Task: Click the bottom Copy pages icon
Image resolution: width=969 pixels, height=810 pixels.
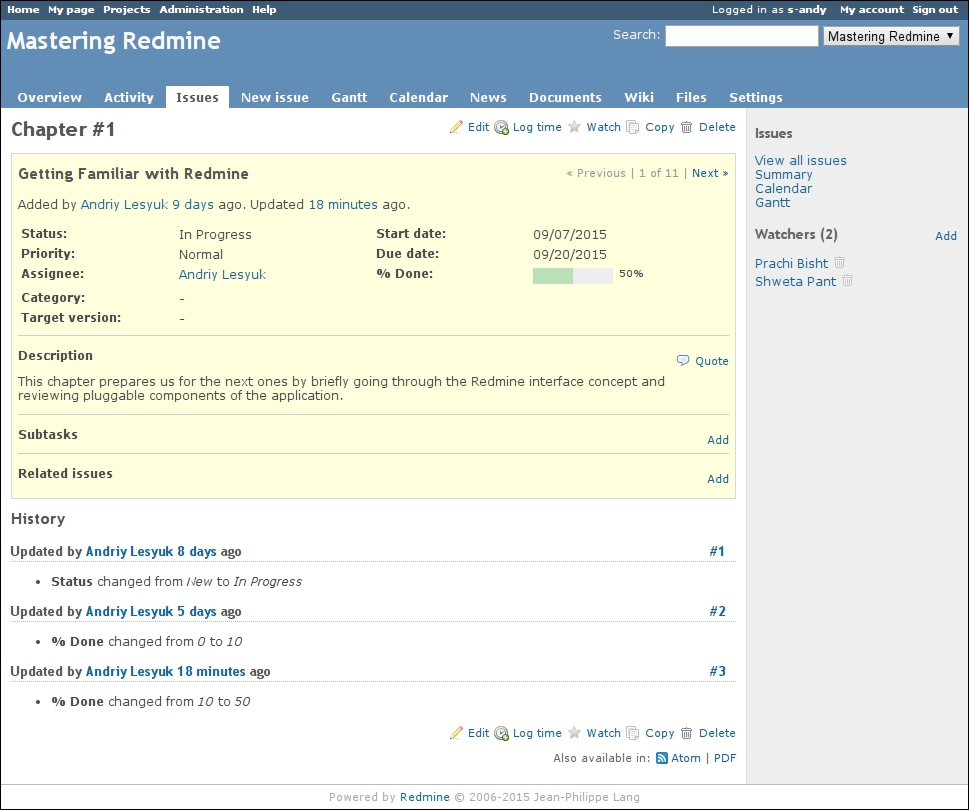Action: click(632, 733)
